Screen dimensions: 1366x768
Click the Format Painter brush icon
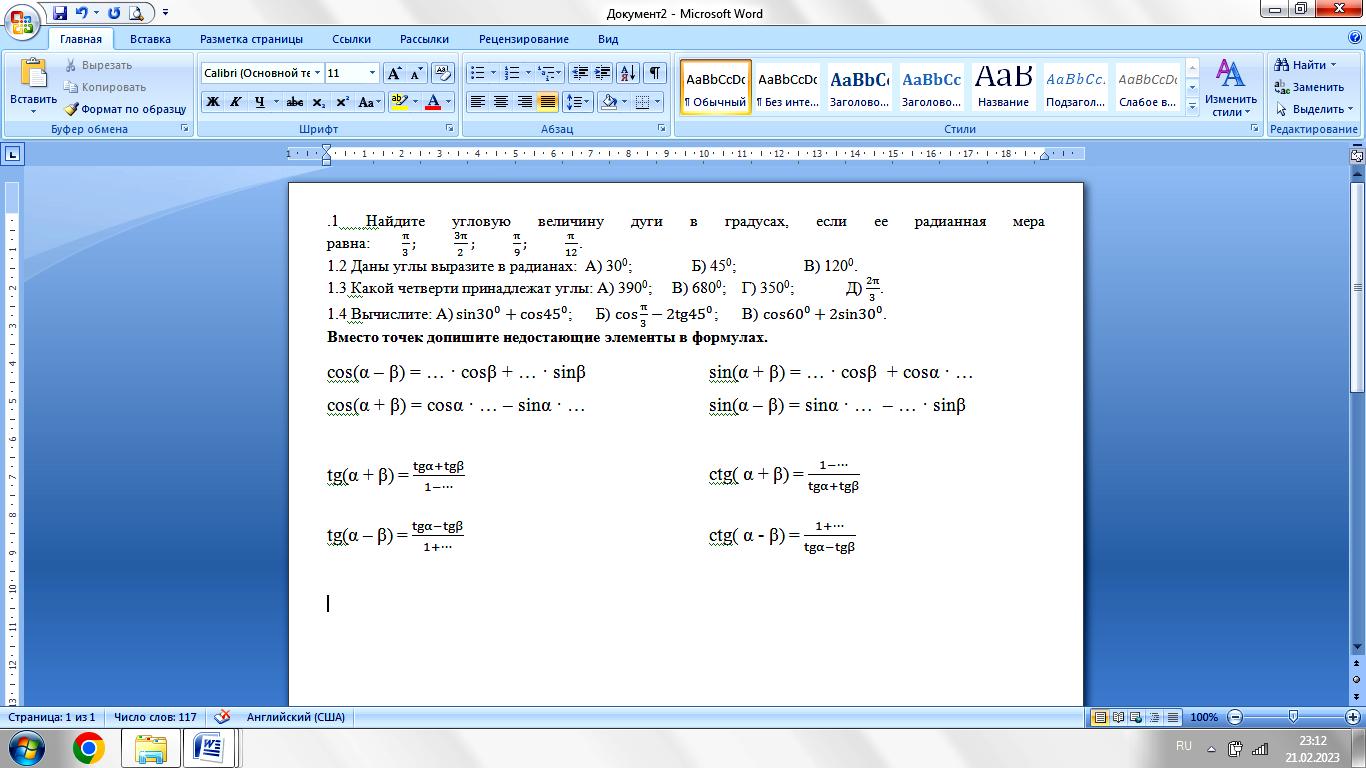72,109
